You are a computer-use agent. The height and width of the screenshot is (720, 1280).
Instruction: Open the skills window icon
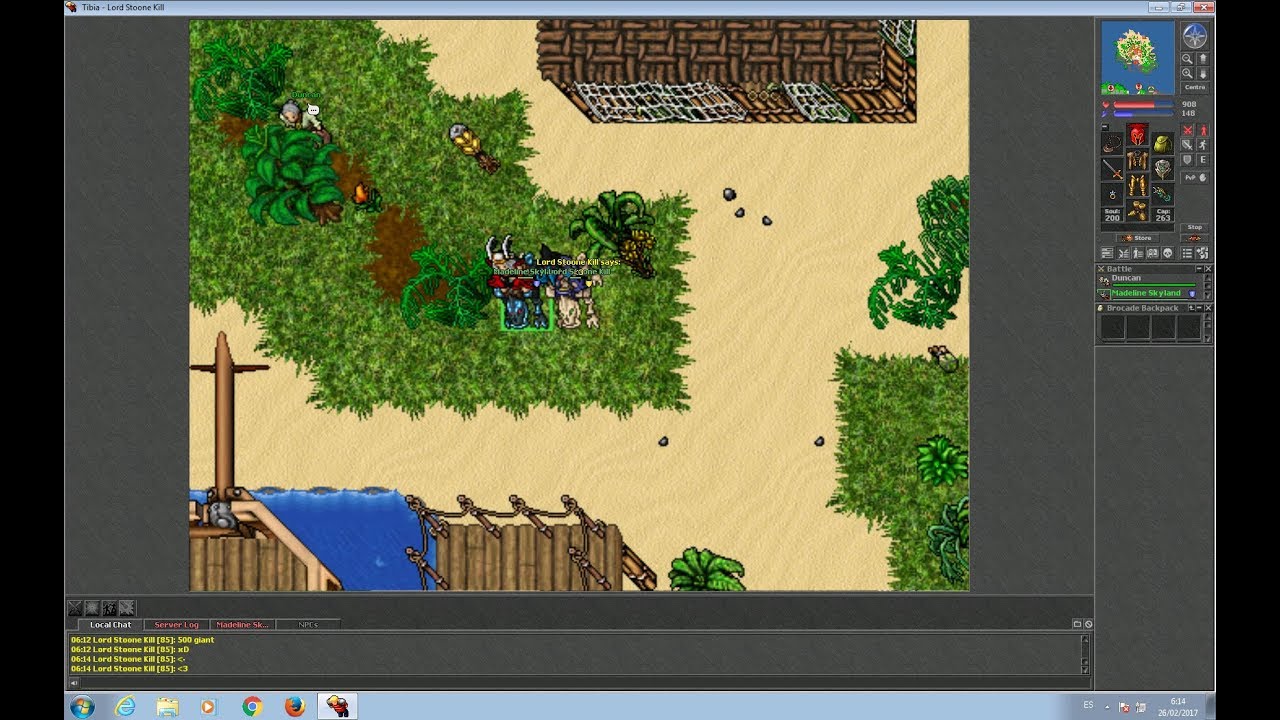[x=1107, y=252]
